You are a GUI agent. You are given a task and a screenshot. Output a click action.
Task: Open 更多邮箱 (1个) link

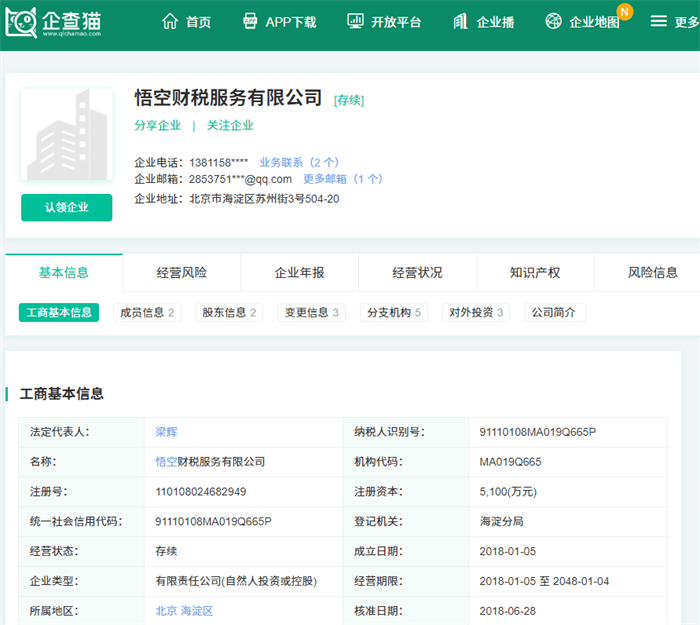343,179
